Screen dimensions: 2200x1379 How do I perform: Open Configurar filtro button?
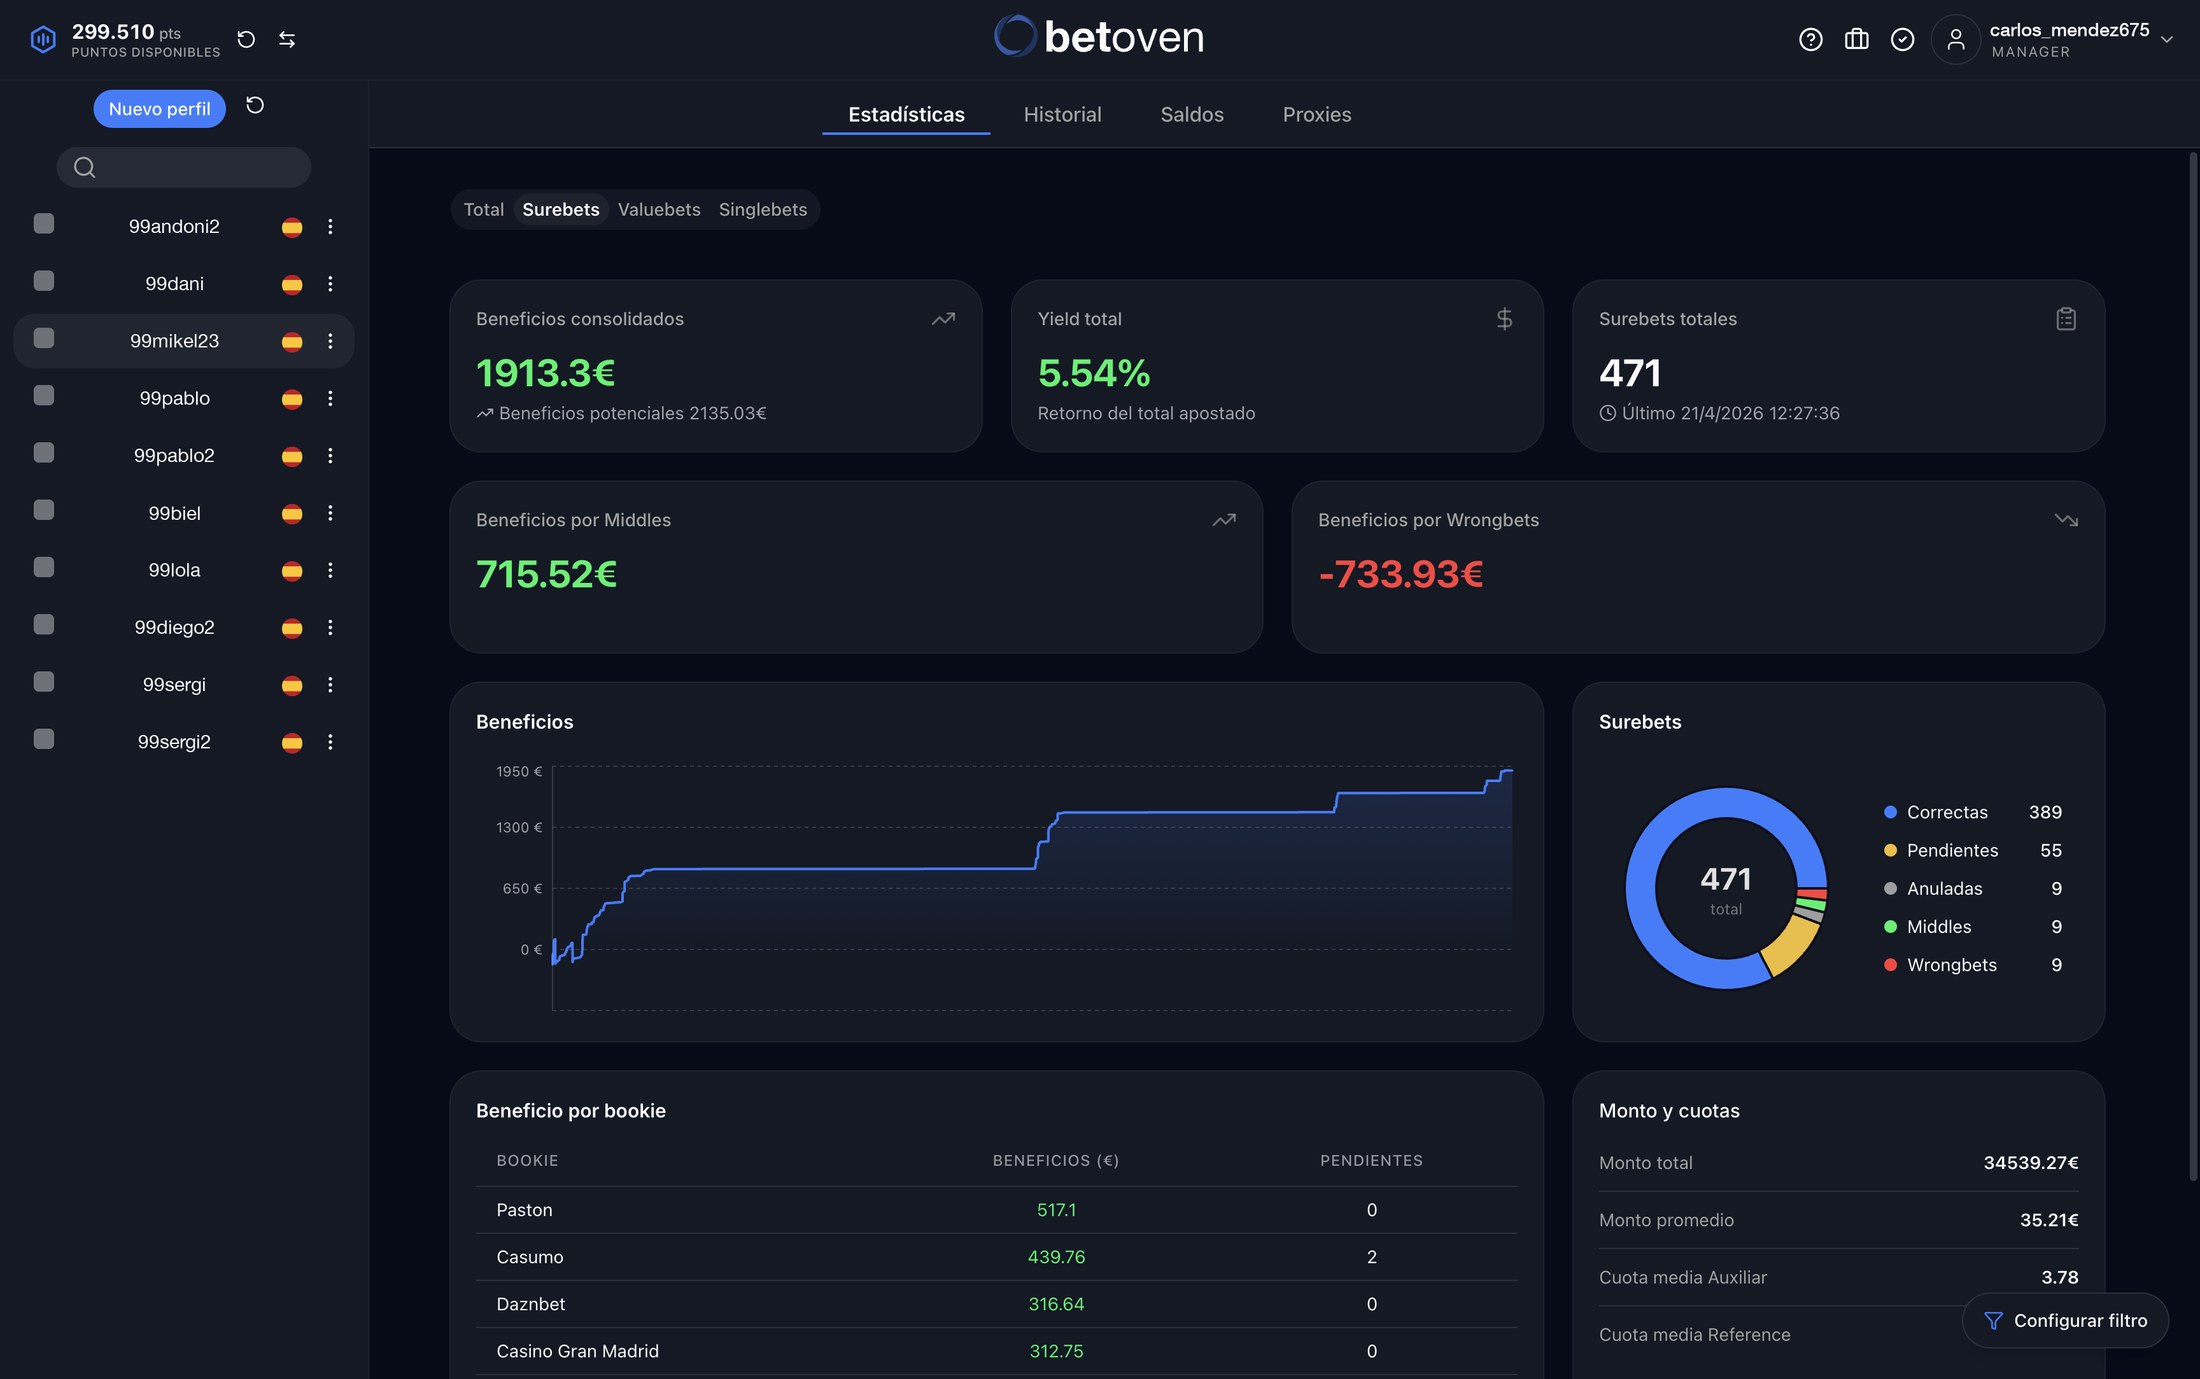(x=2065, y=1321)
